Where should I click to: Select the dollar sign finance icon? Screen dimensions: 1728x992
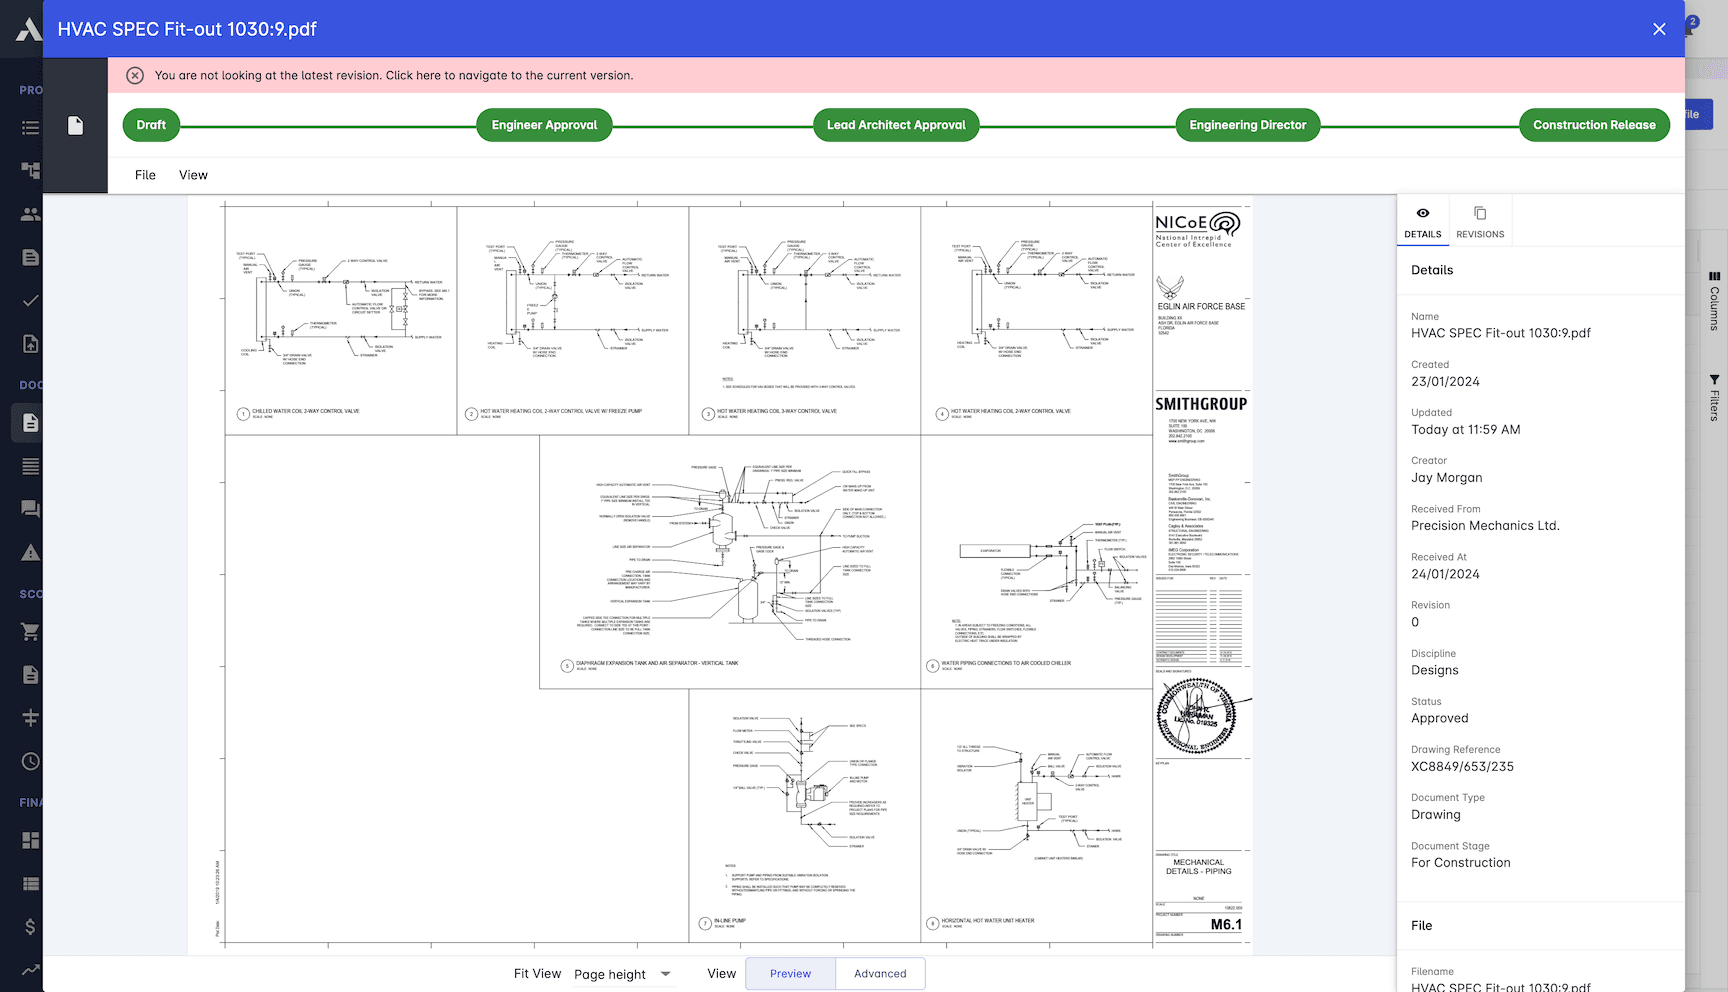30,925
